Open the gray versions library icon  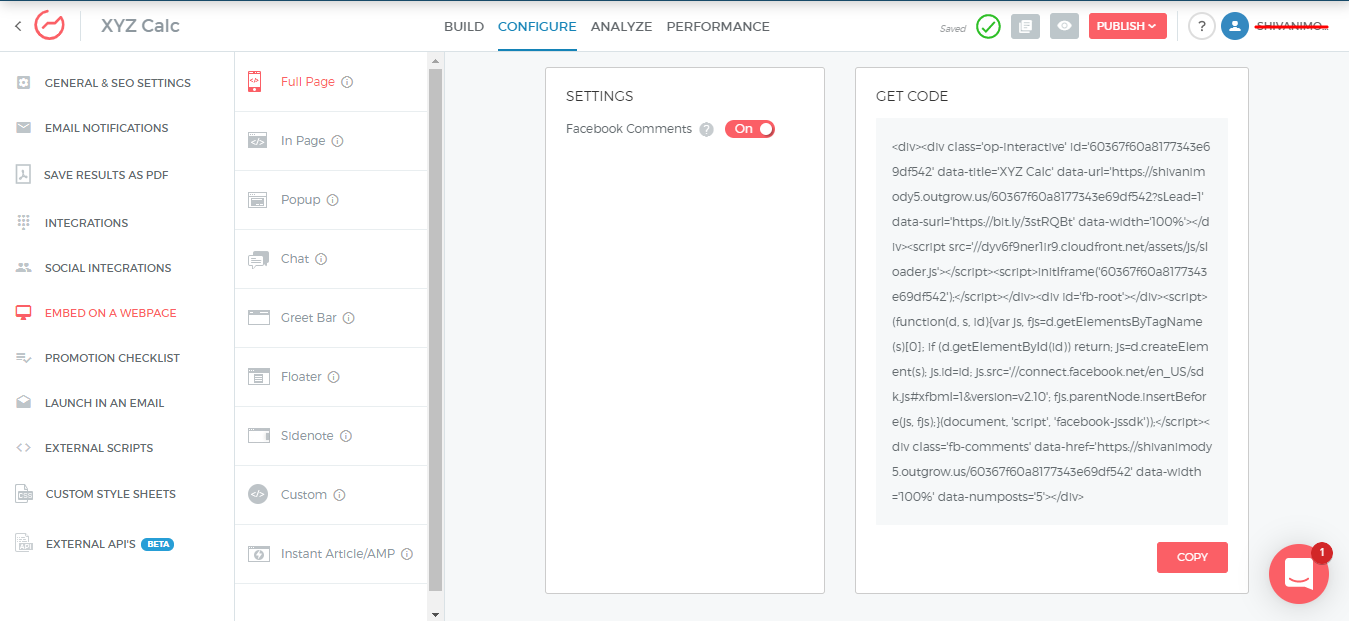tap(1025, 27)
